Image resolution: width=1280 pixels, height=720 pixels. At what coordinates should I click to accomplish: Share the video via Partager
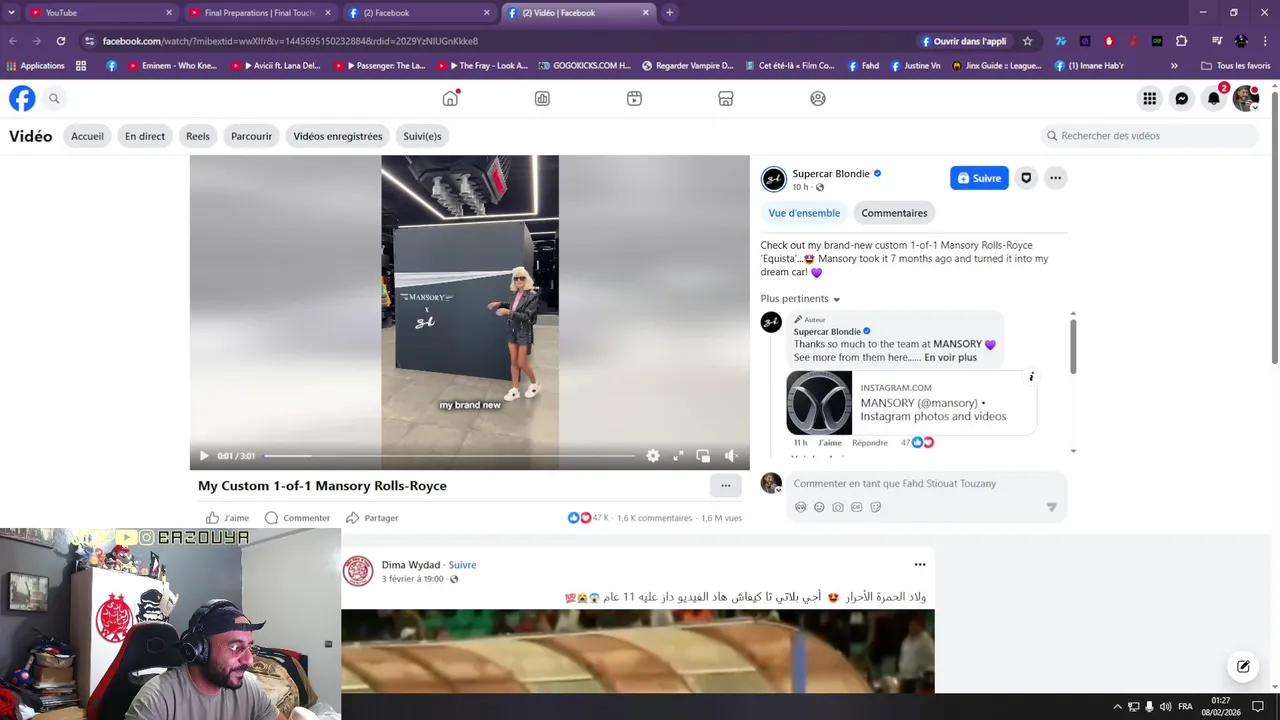372,518
